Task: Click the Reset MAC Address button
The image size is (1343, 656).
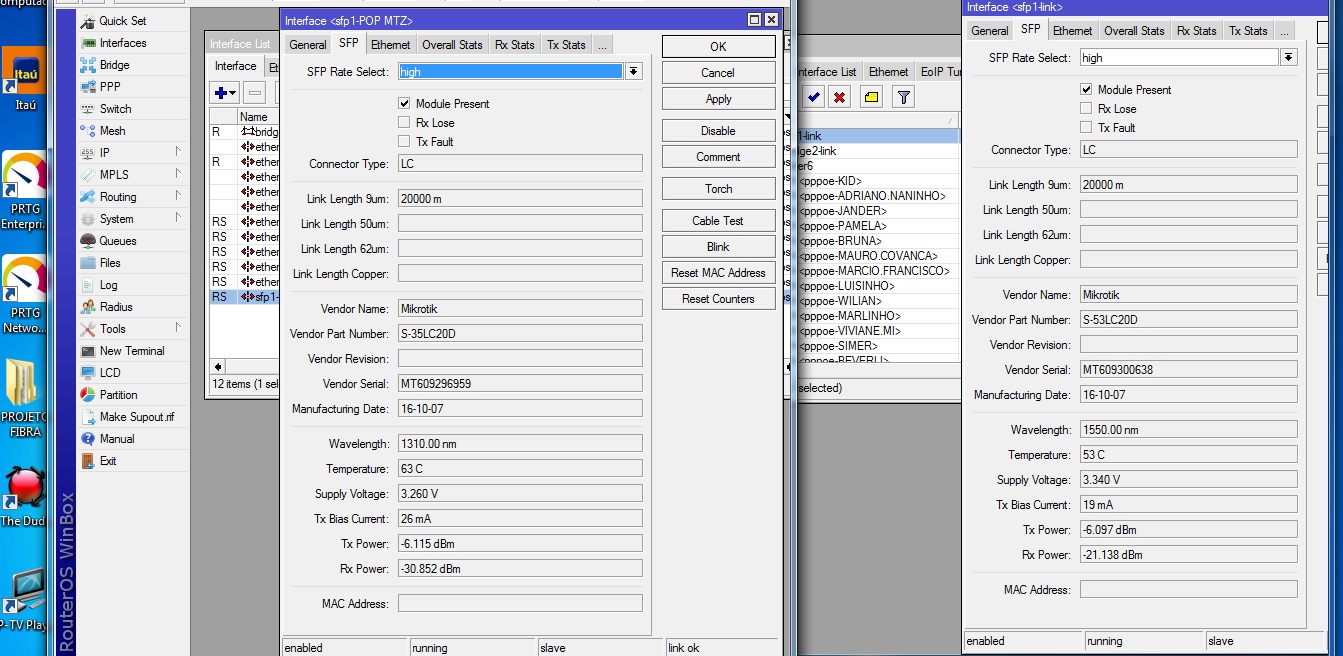Action: point(718,273)
